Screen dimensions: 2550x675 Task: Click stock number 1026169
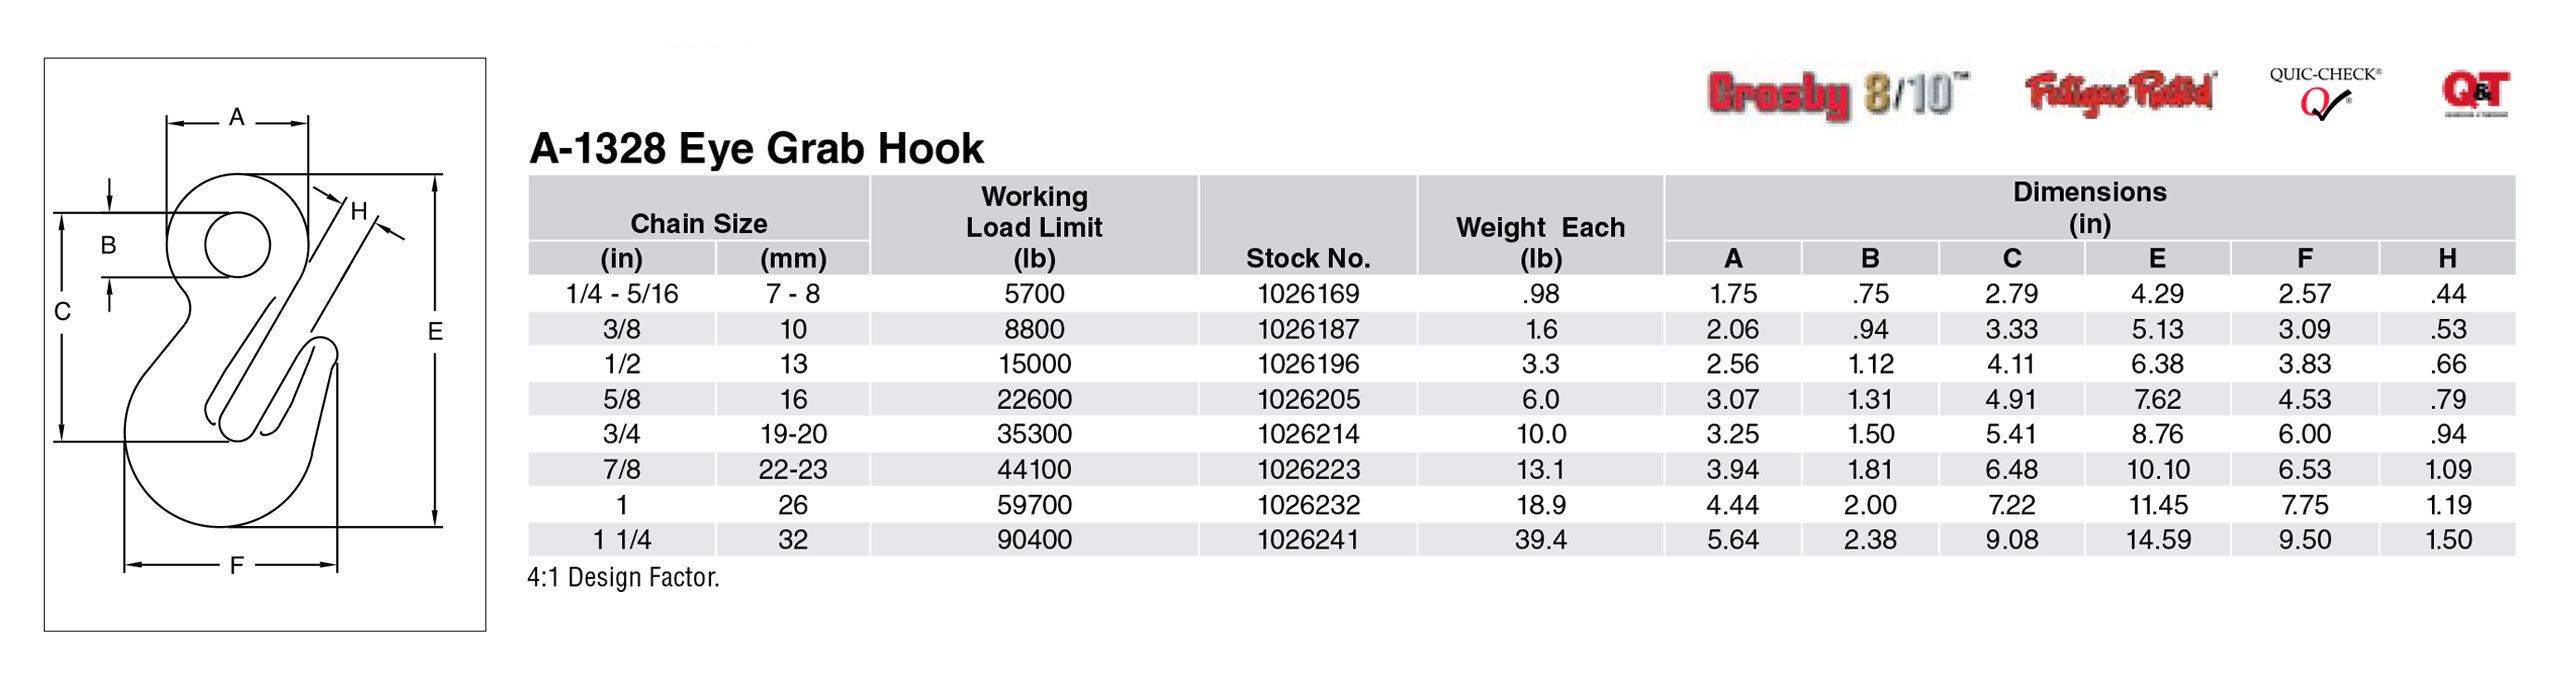pyautogui.click(x=1308, y=294)
